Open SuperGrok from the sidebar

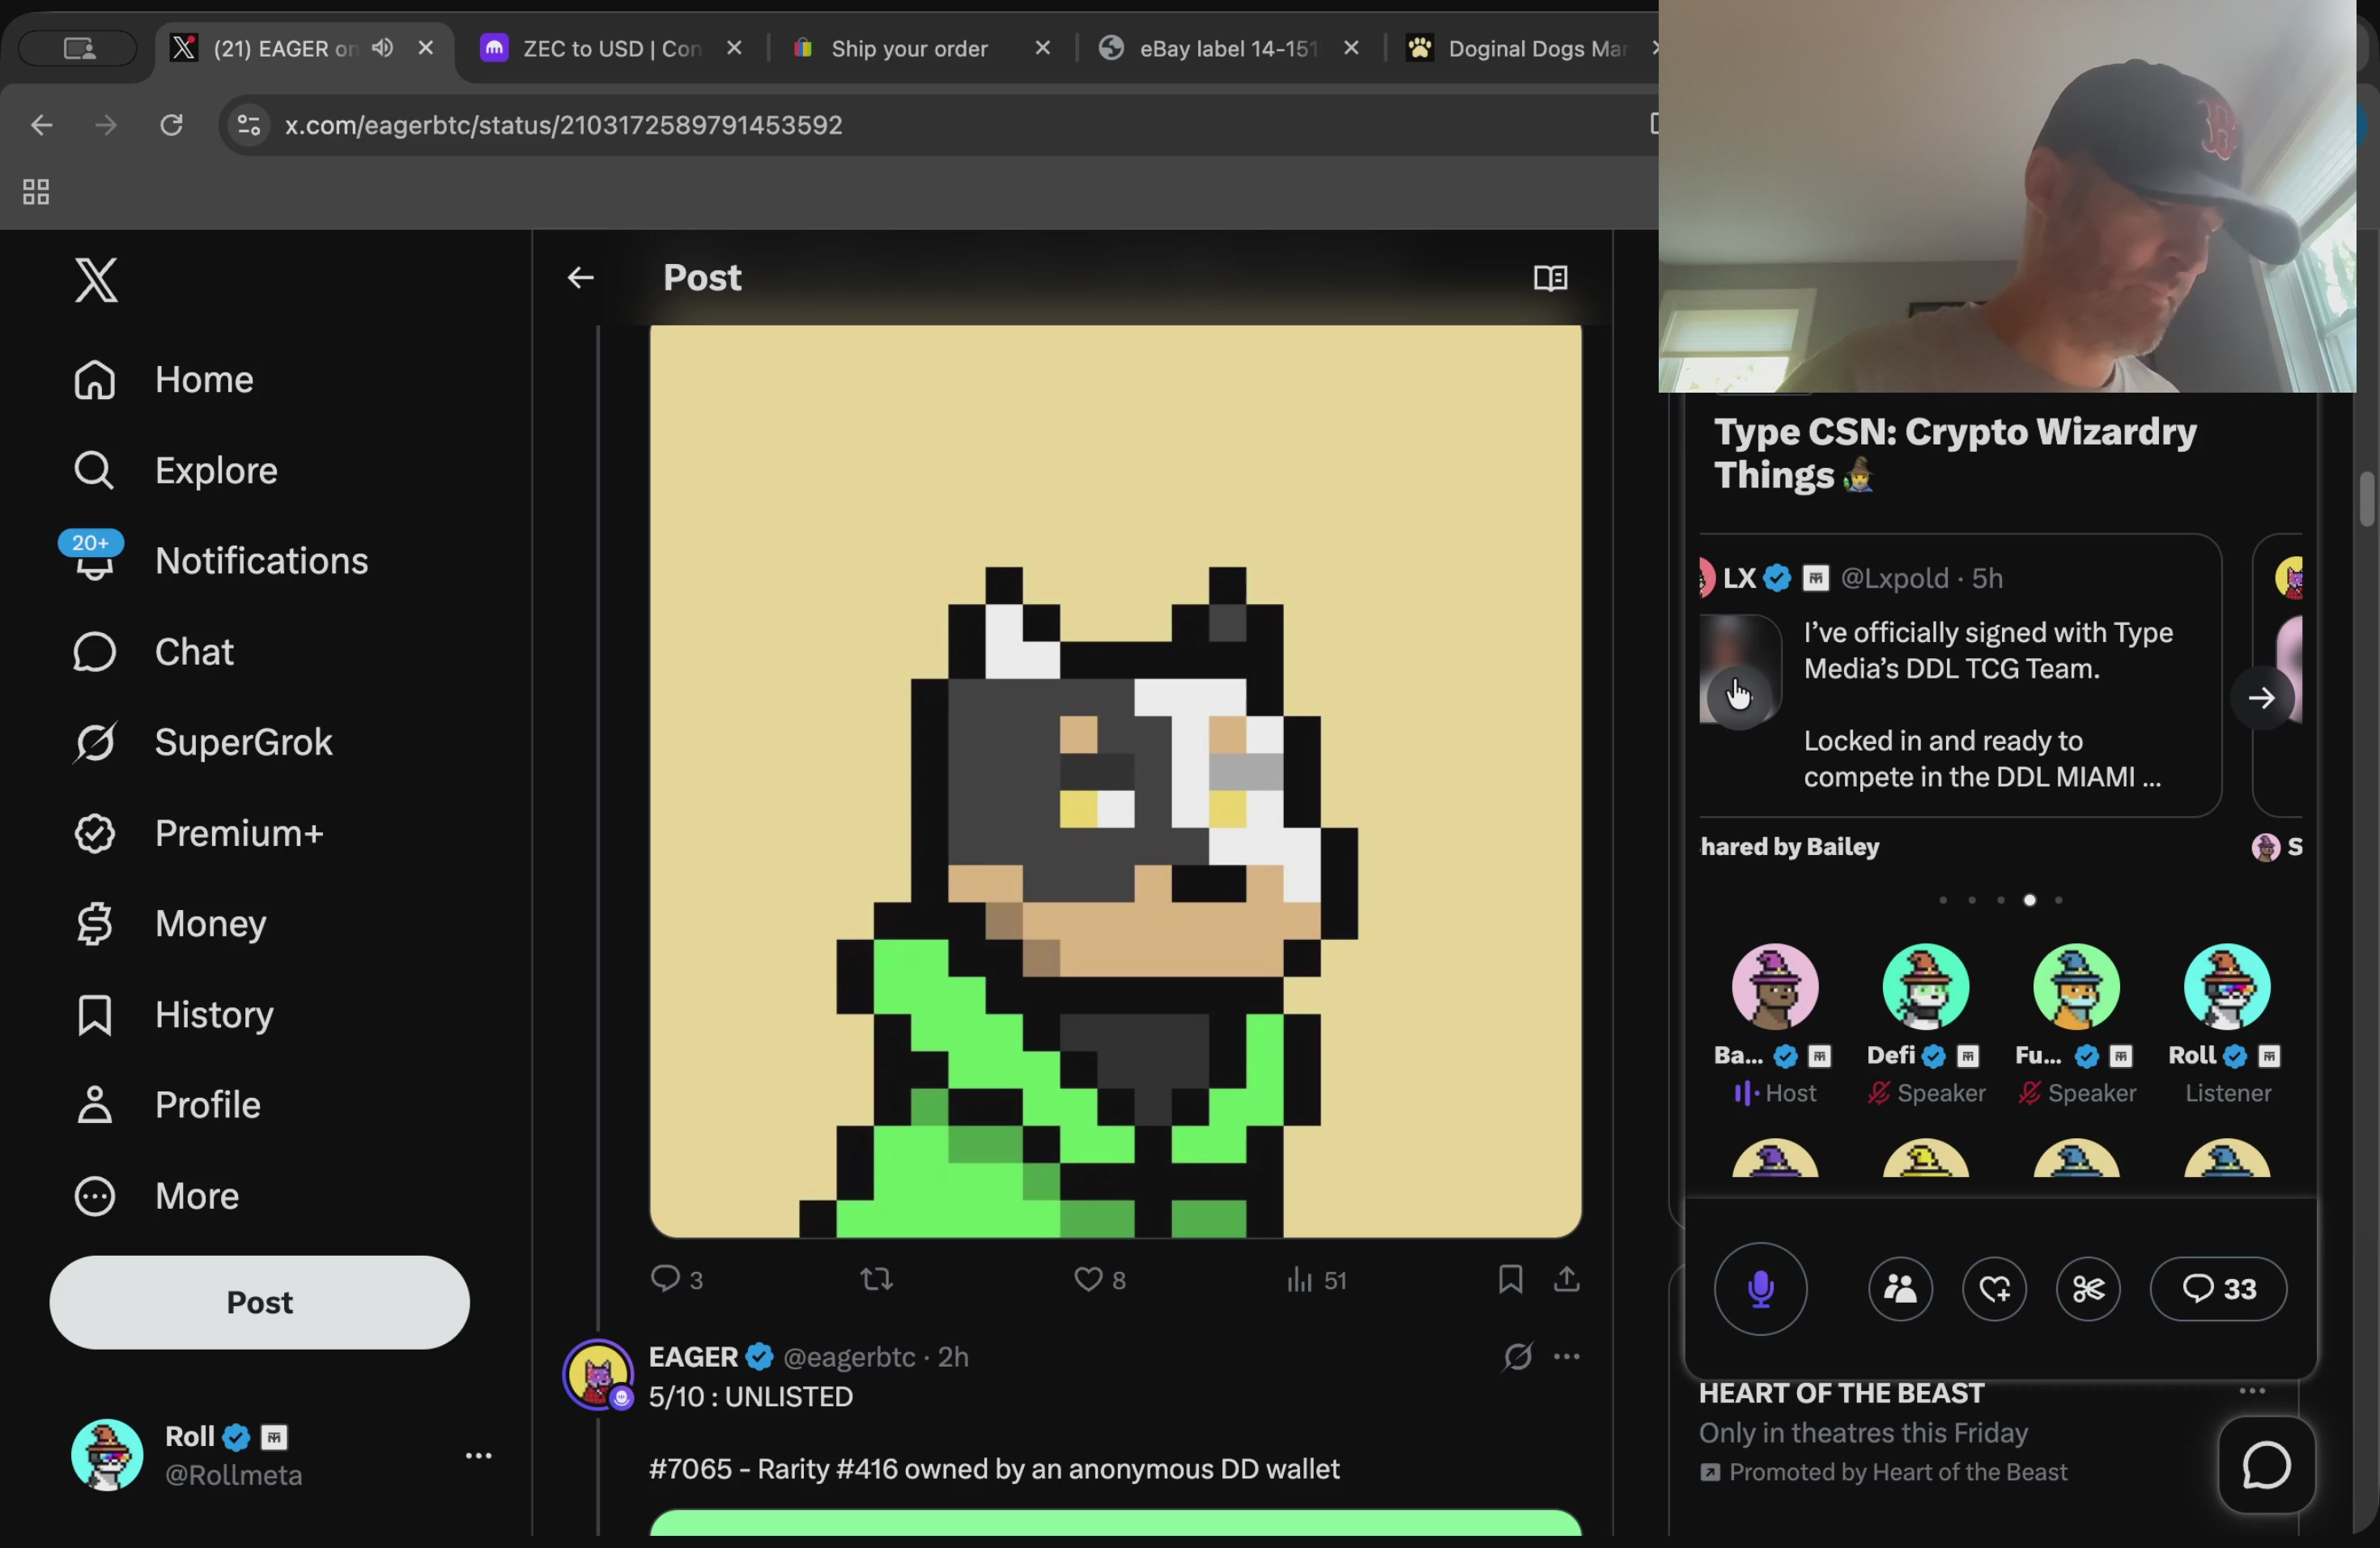(x=202, y=742)
